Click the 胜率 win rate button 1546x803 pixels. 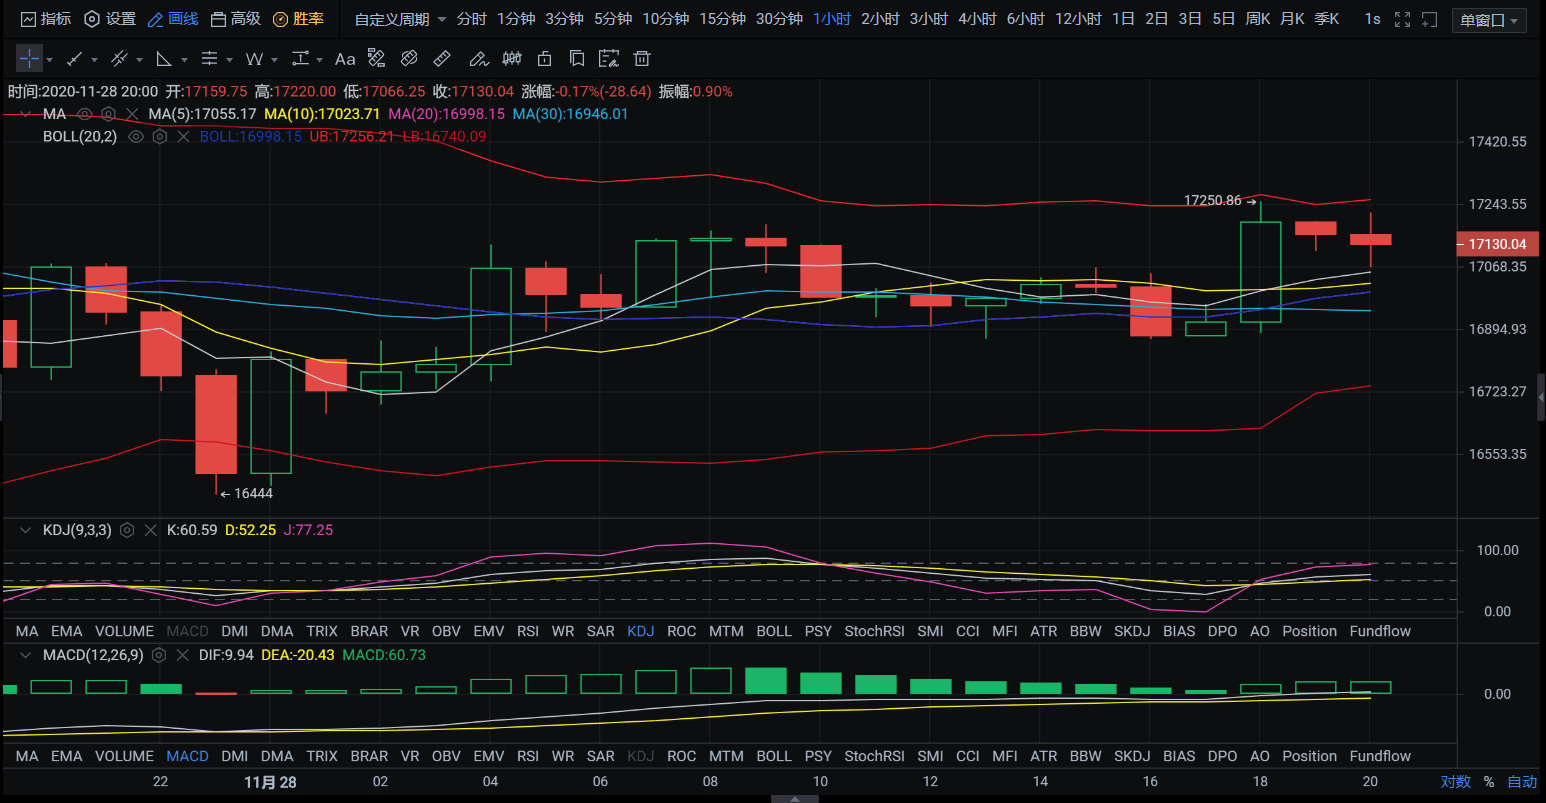click(299, 19)
